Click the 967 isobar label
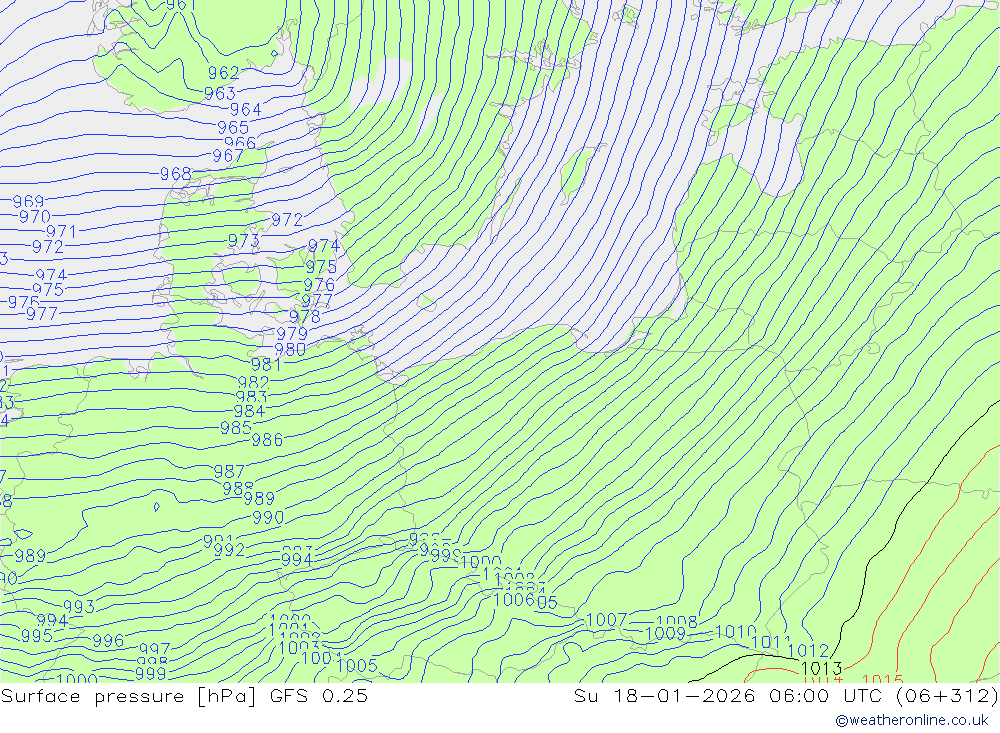 228,156
